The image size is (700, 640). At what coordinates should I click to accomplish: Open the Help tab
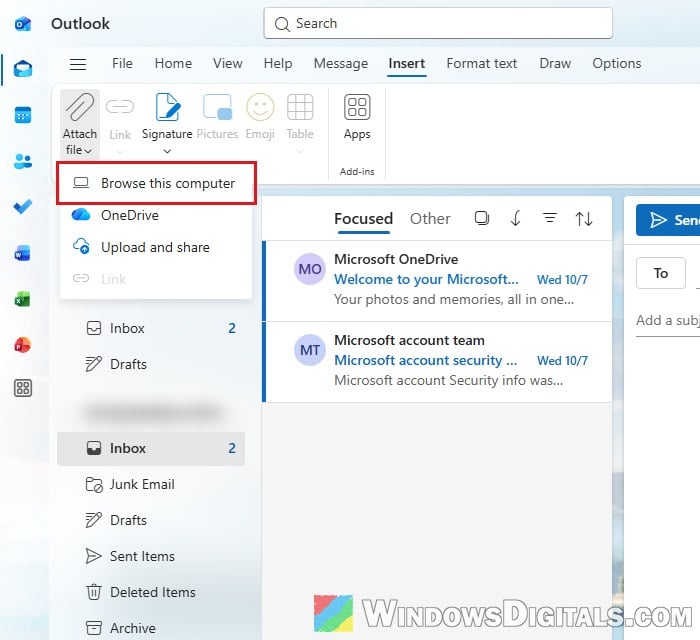pyautogui.click(x=278, y=63)
